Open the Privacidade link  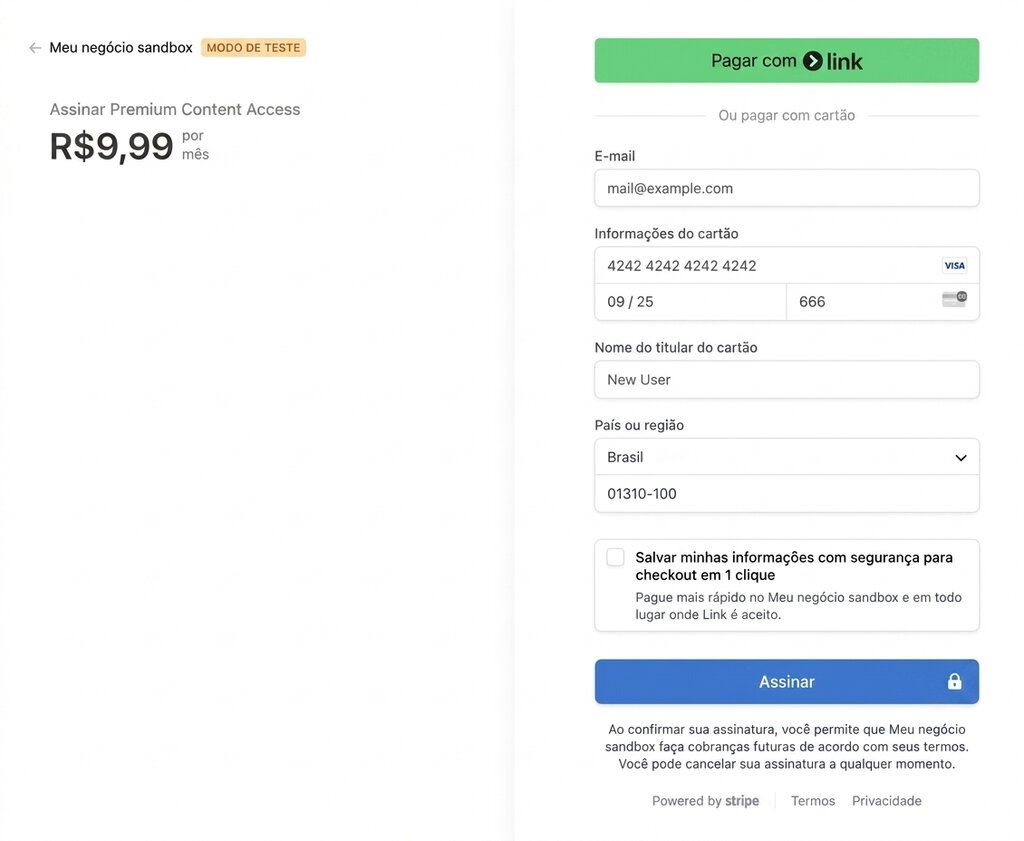(x=886, y=801)
